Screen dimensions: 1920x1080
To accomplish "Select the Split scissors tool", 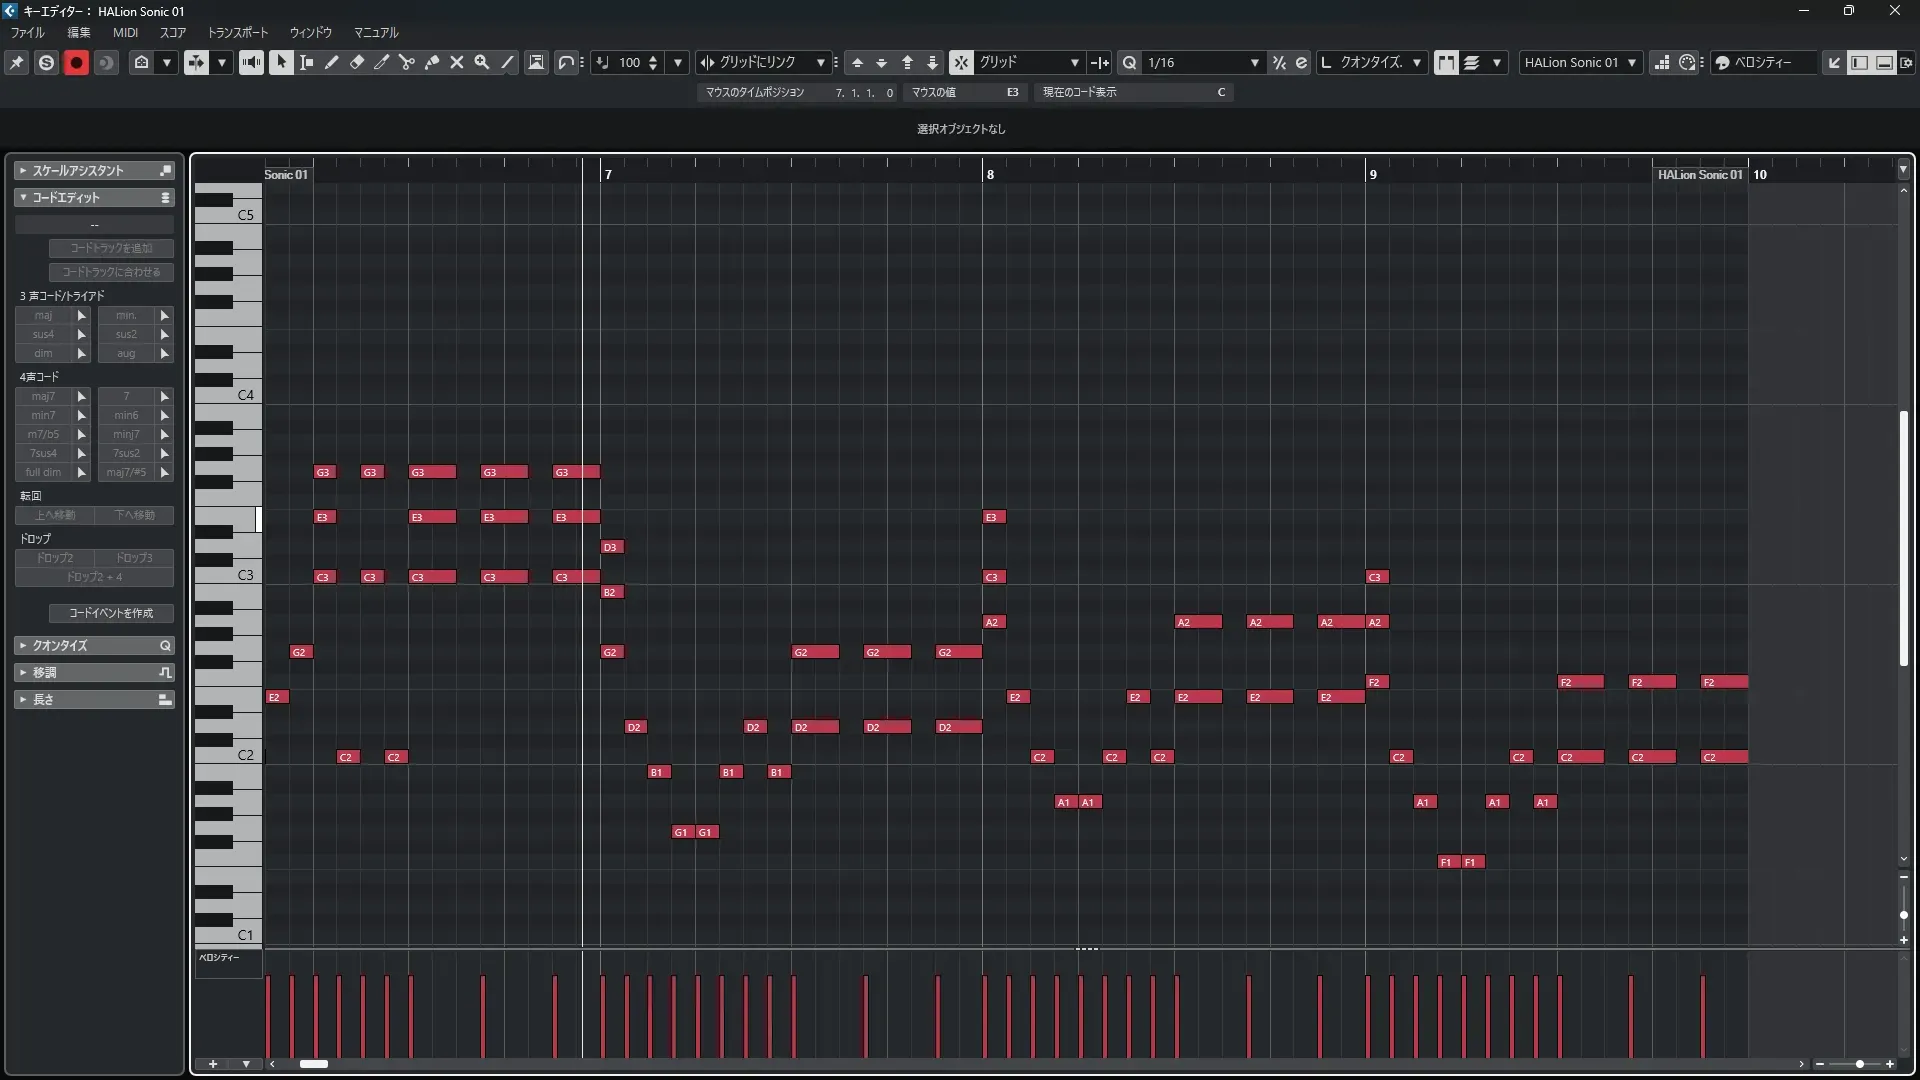I will [x=406, y=62].
